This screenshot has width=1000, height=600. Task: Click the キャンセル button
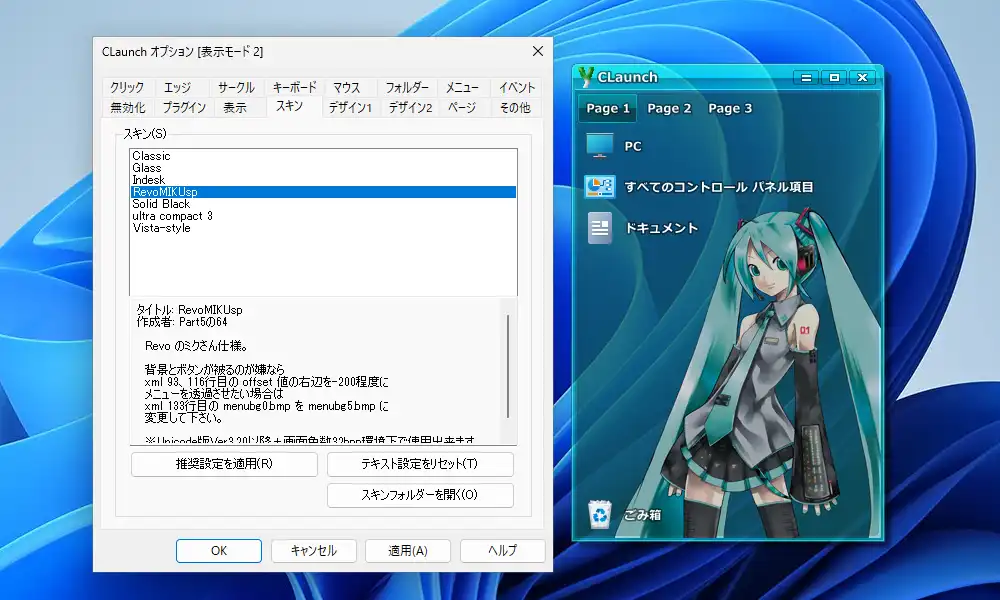pyautogui.click(x=313, y=551)
